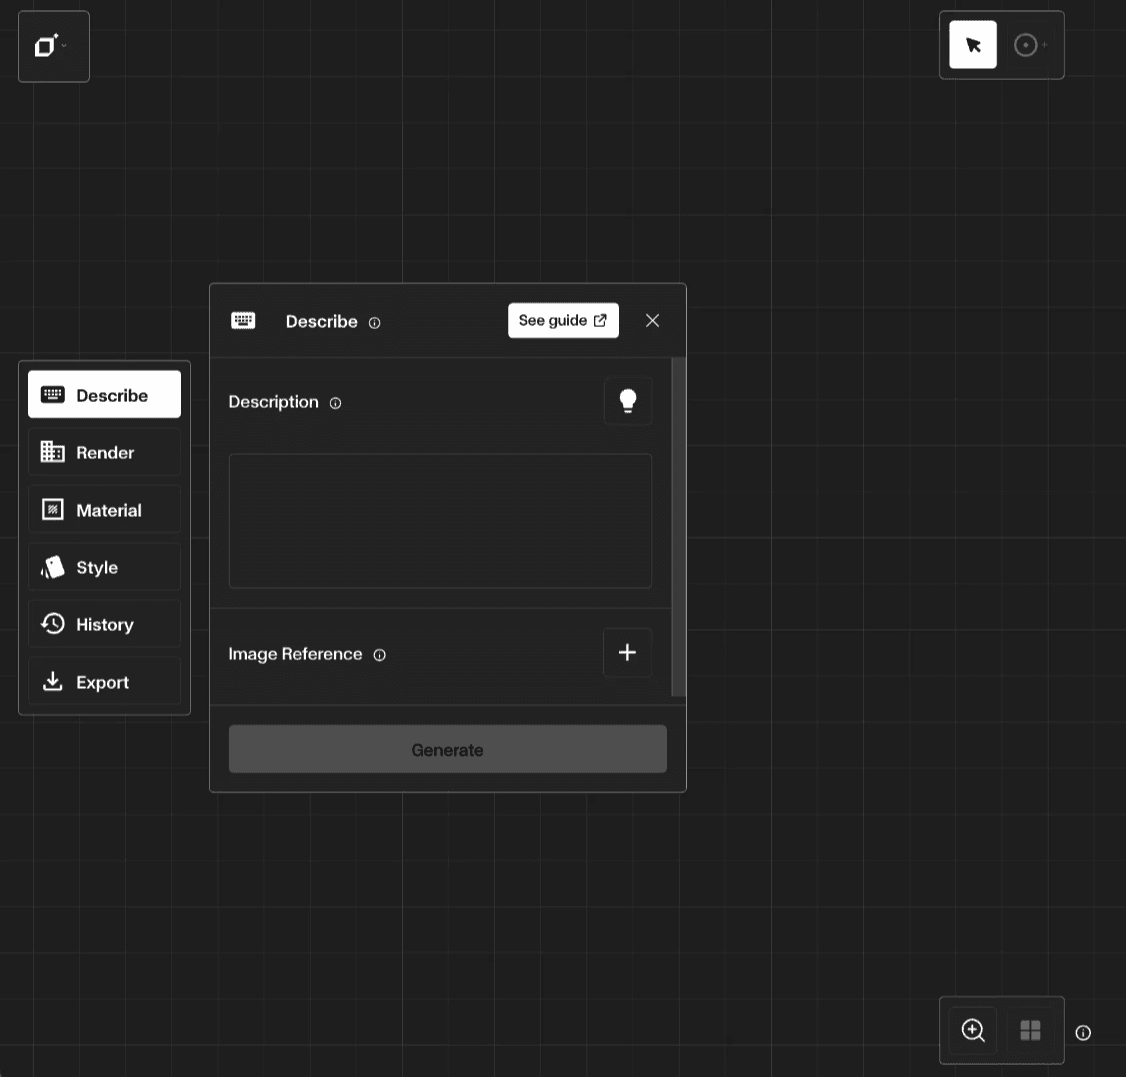The image size is (1126, 1077).
Task: Click the zoom magnifier icon at bottom right
Action: (x=972, y=1030)
